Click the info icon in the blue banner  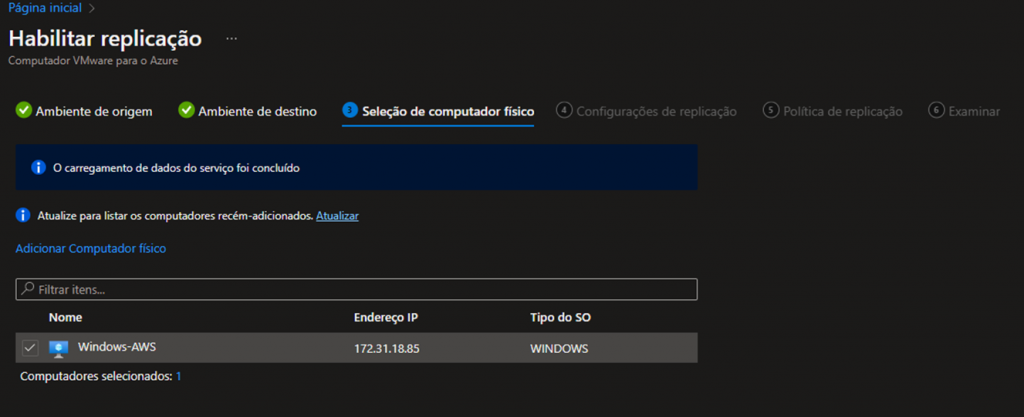click(38, 168)
